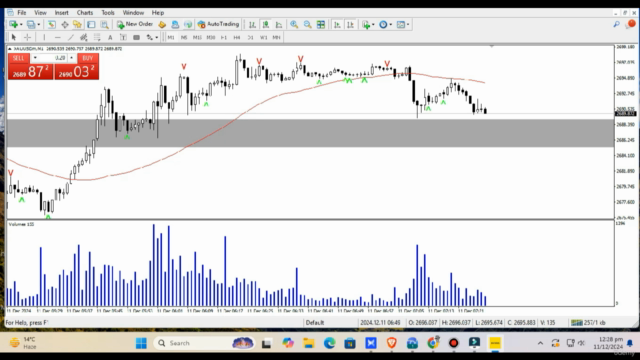This screenshot has height=360, width=640.
Task: Toggle the Market Watch panel icon
Action: (51, 24)
